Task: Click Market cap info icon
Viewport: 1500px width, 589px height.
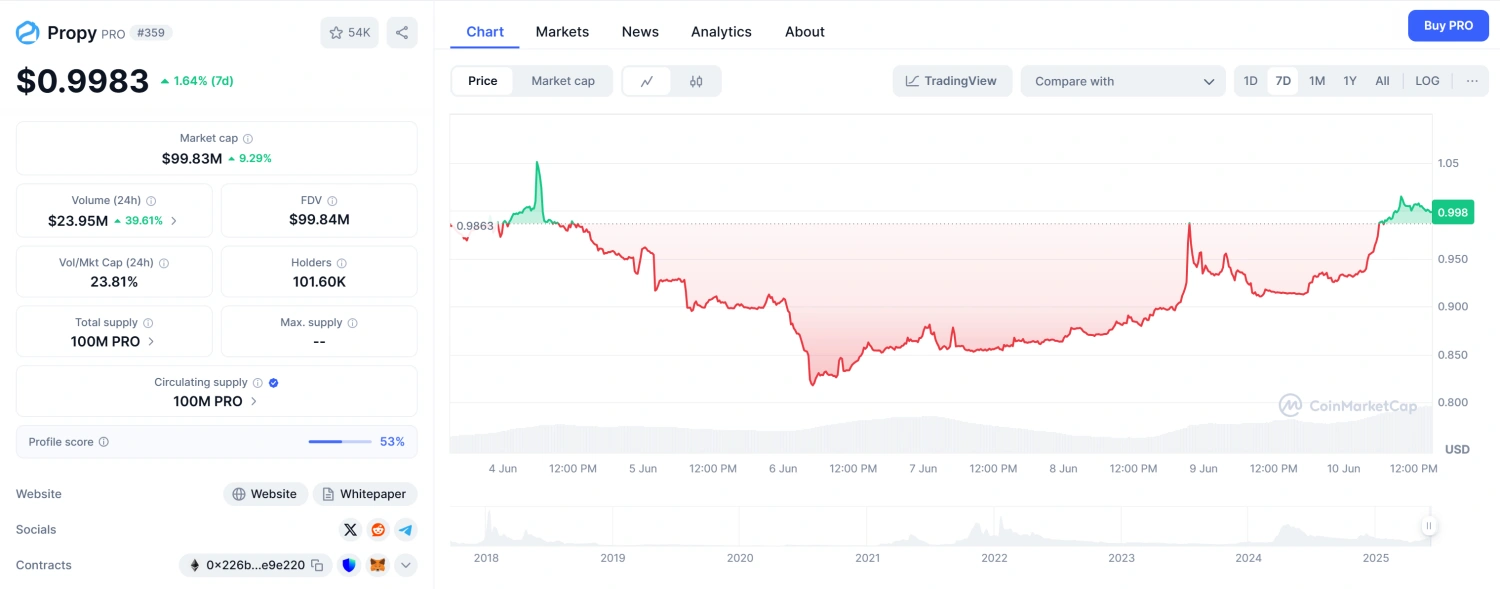Action: click(248, 139)
